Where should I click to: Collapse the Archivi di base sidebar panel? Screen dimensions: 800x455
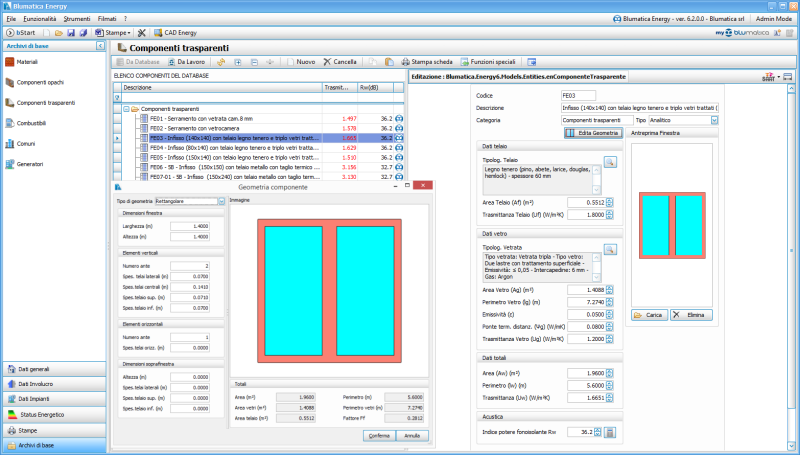100,46
